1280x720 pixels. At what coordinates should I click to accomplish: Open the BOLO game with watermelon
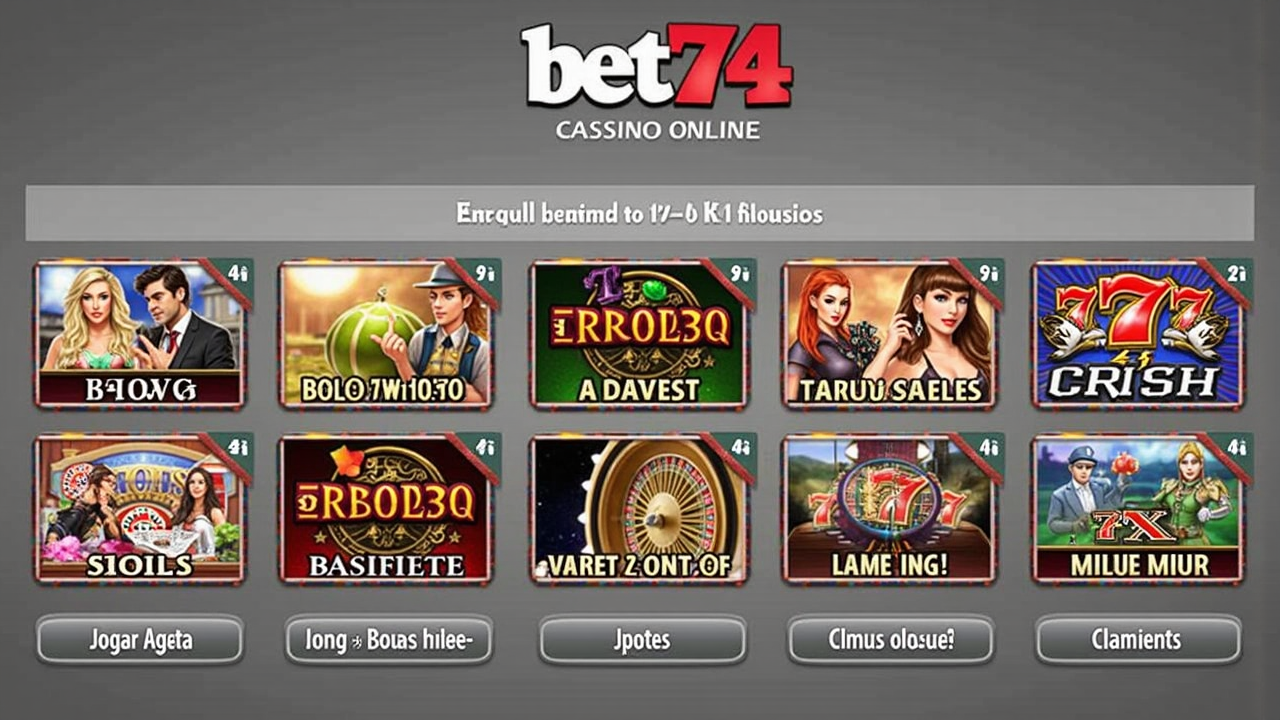pos(388,334)
